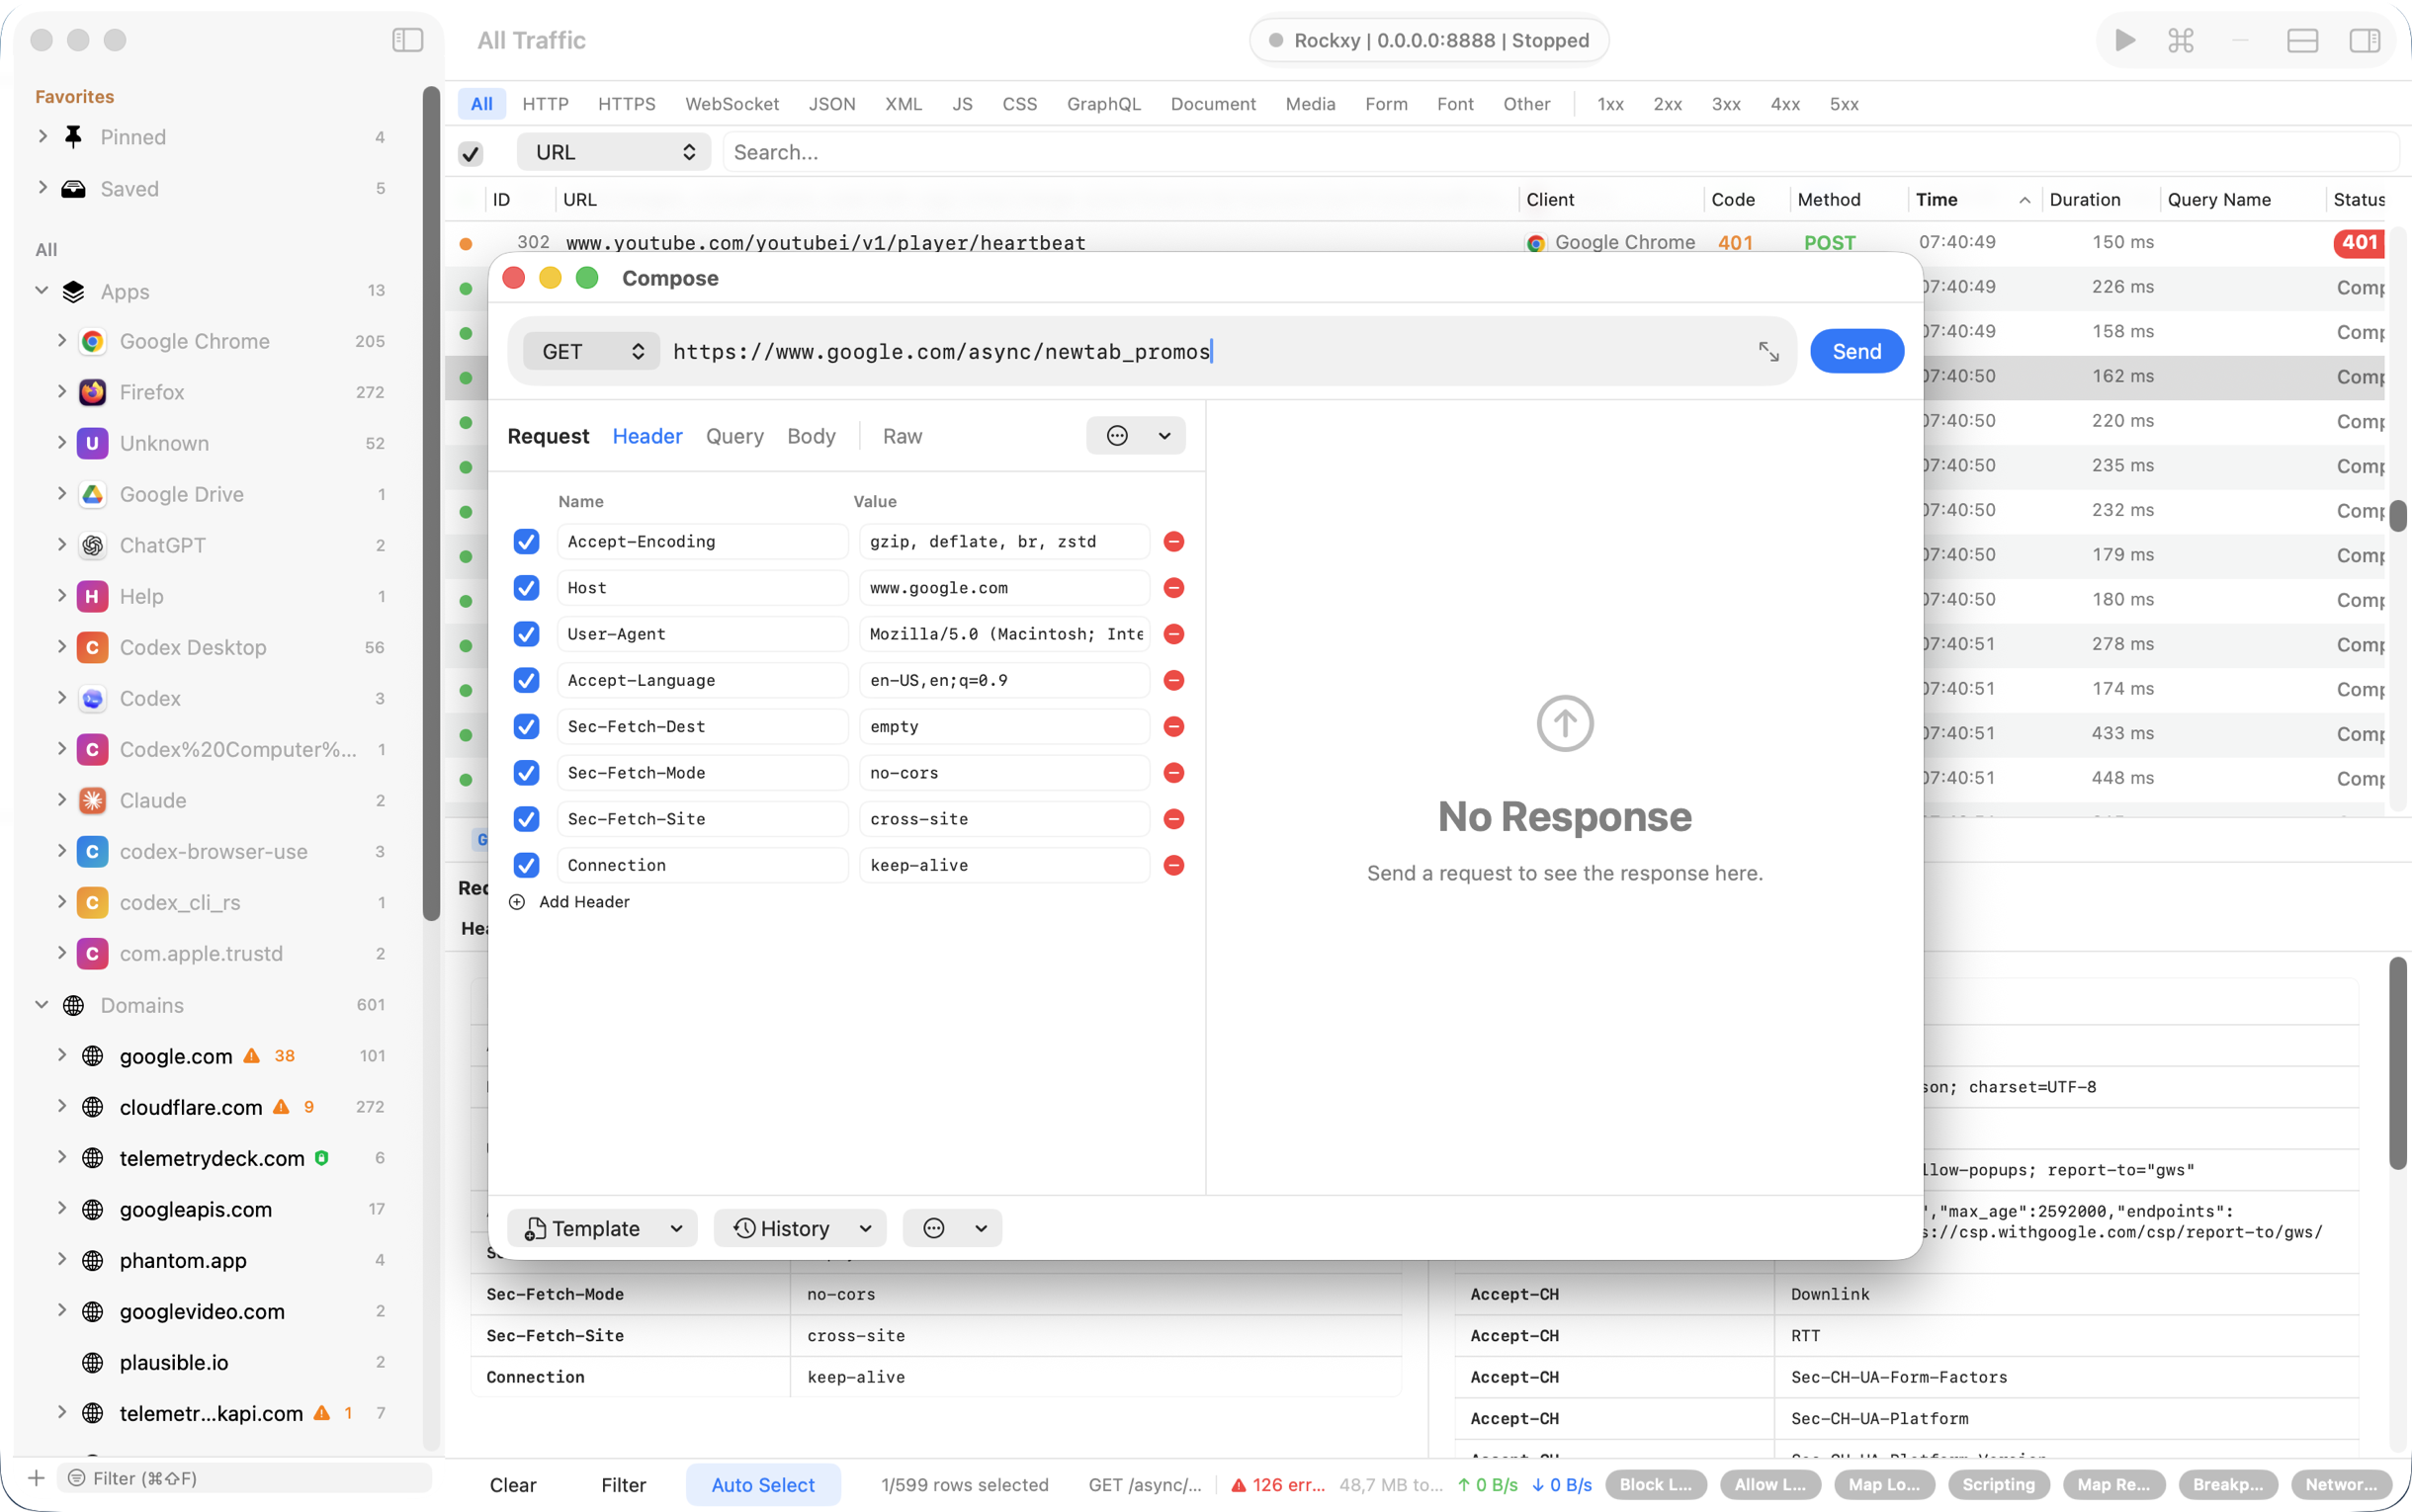Open the bottom ellipsis more dropdown
This screenshot has width=2412, height=1512.
point(952,1228)
